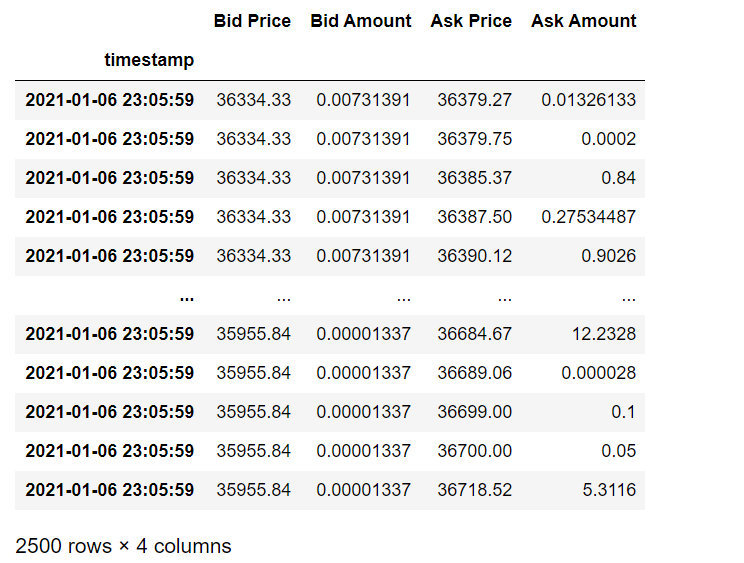744x563 pixels.
Task: Select the Ask Amount column header
Action: click(x=584, y=21)
